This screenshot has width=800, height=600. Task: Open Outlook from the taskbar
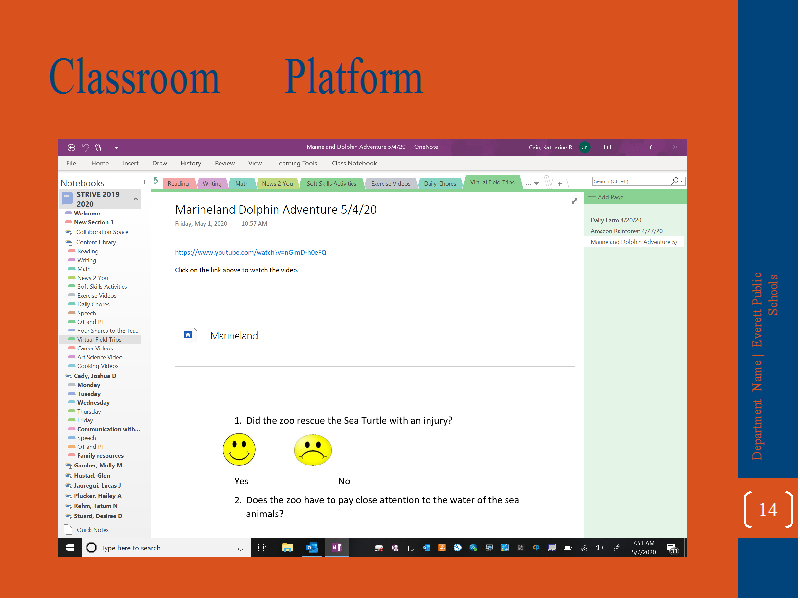click(x=312, y=548)
